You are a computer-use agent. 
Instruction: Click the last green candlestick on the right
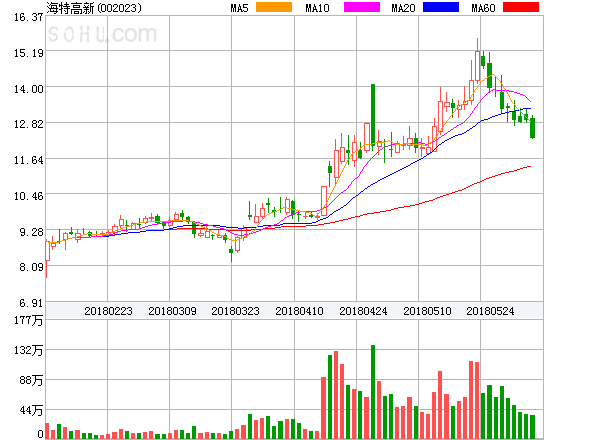533,127
